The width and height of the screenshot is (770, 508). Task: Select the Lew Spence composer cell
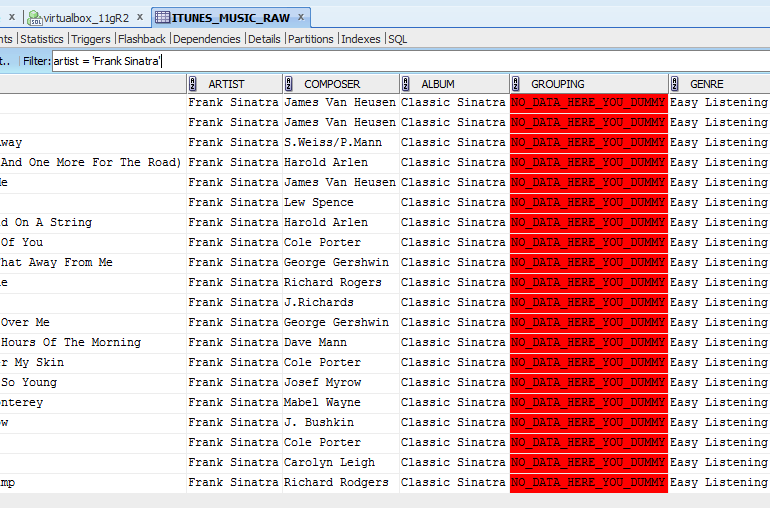pos(341,202)
